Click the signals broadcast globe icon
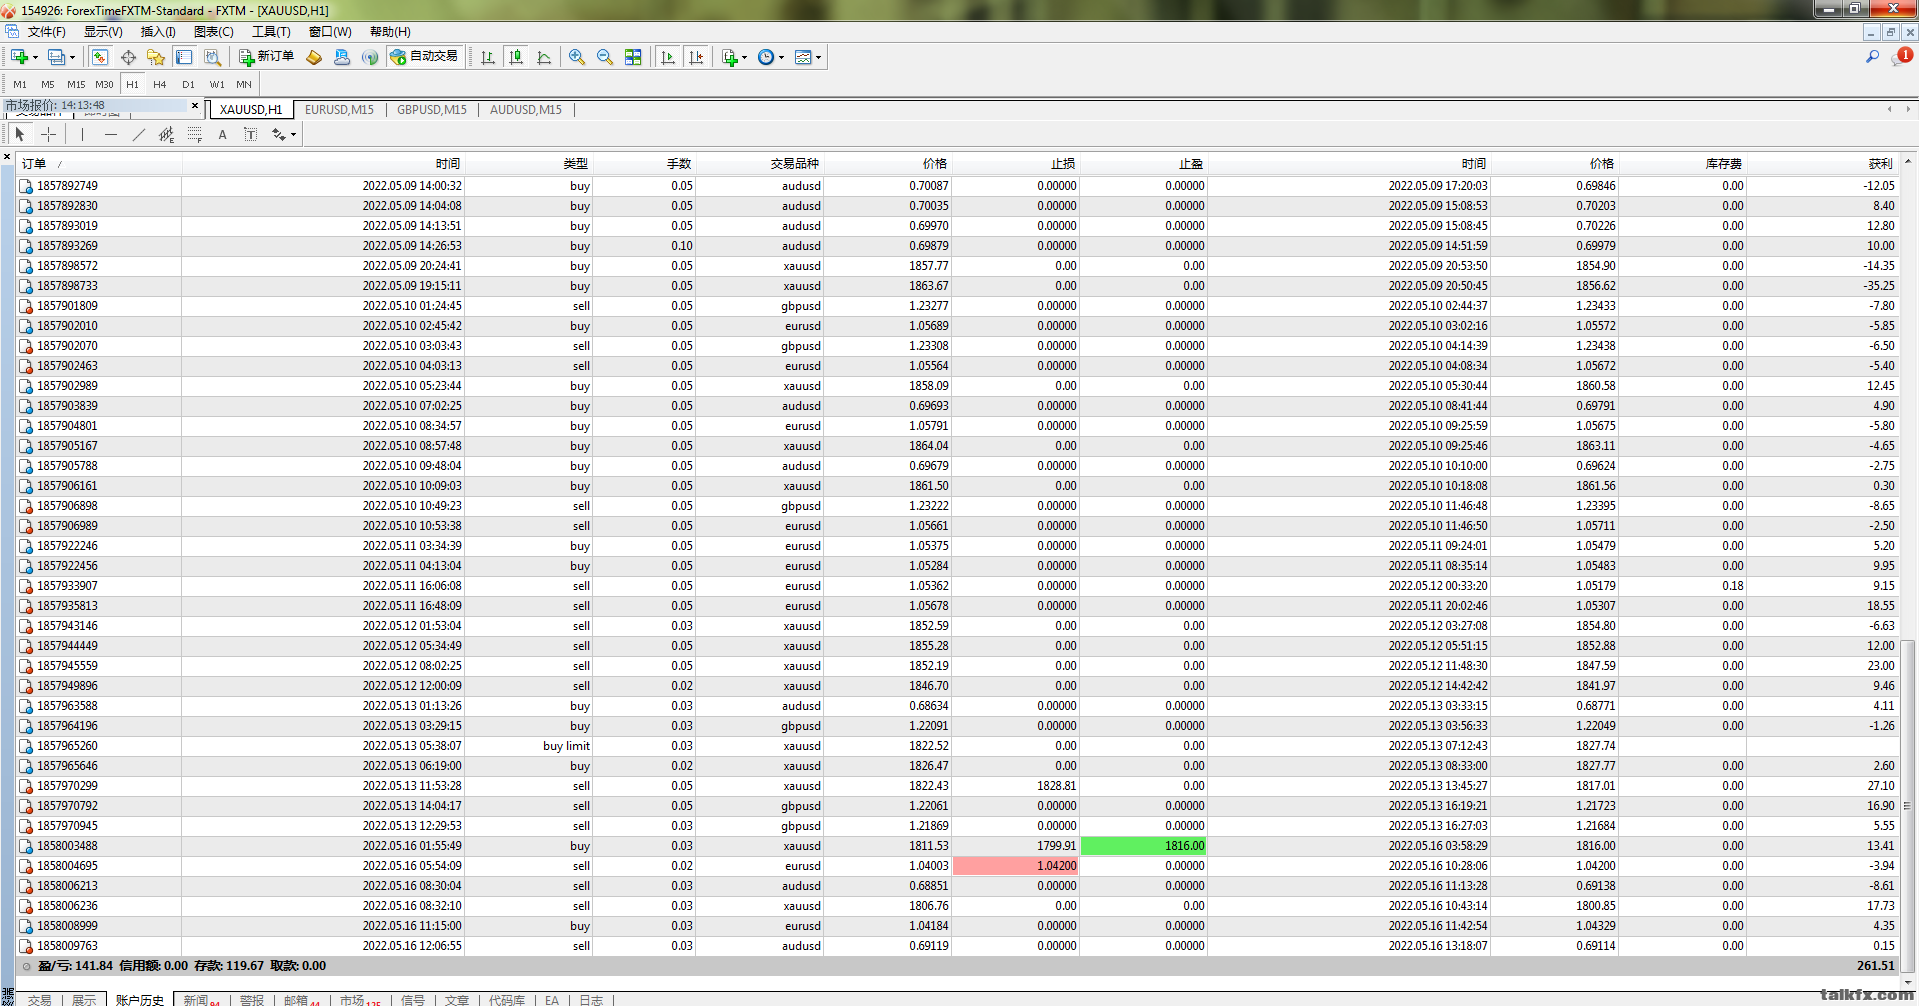Image resolution: width=1919 pixels, height=1006 pixels. coord(370,57)
